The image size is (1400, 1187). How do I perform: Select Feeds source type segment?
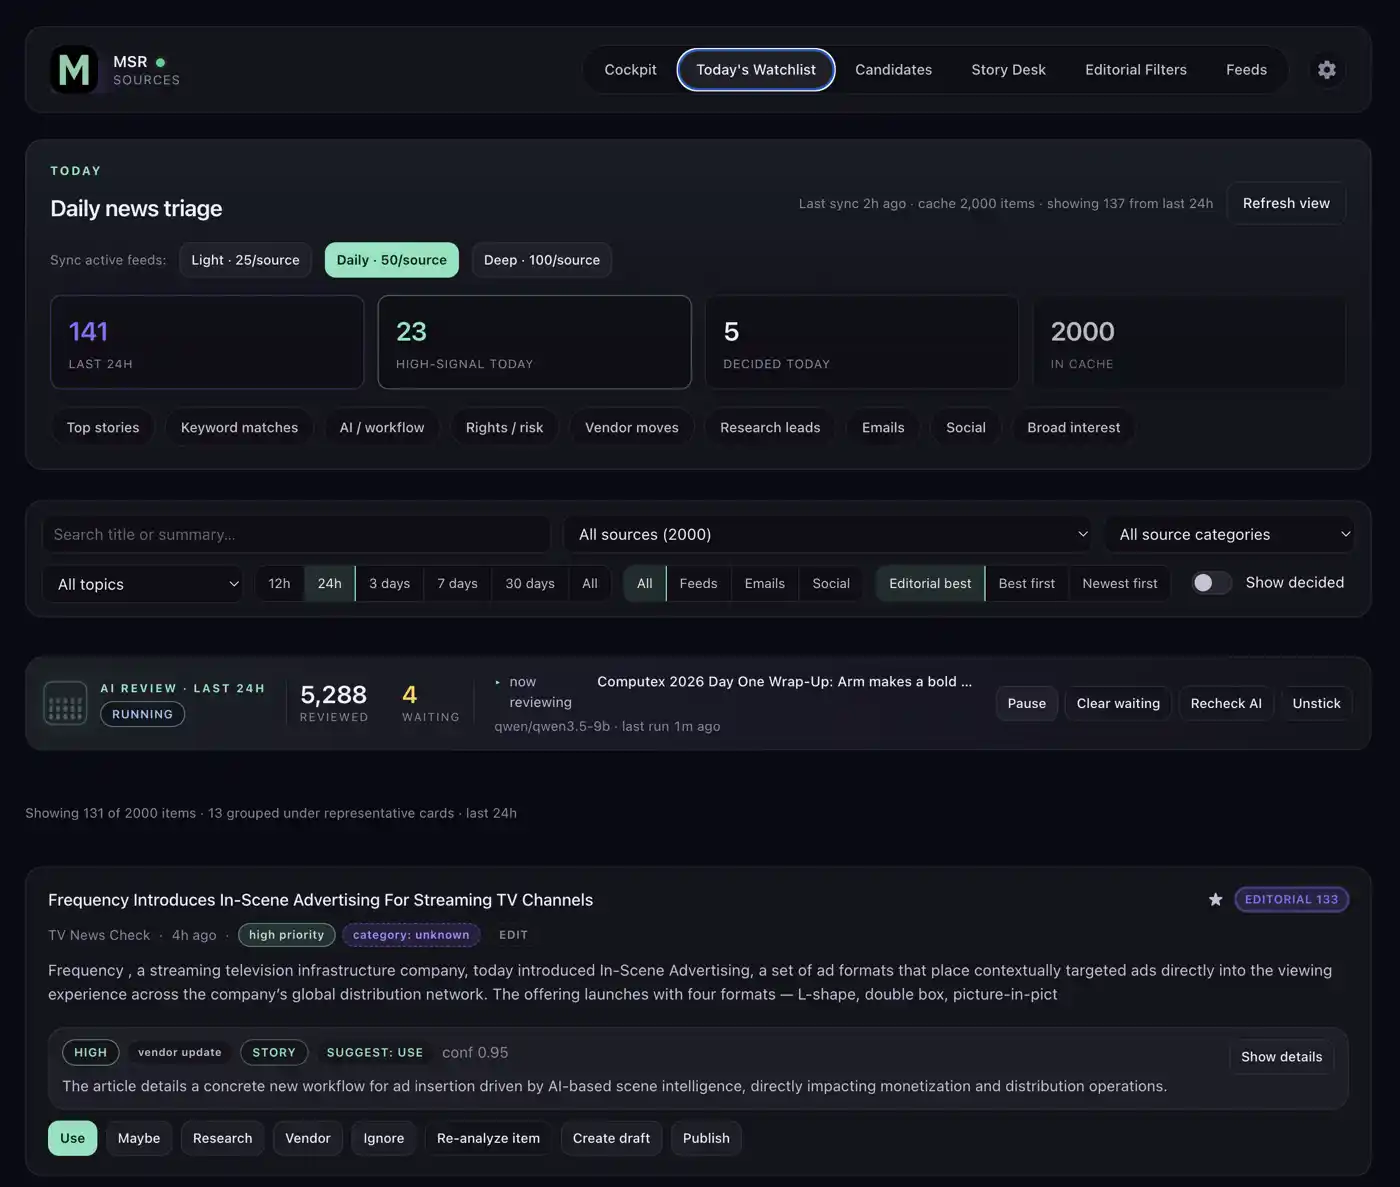pos(698,583)
